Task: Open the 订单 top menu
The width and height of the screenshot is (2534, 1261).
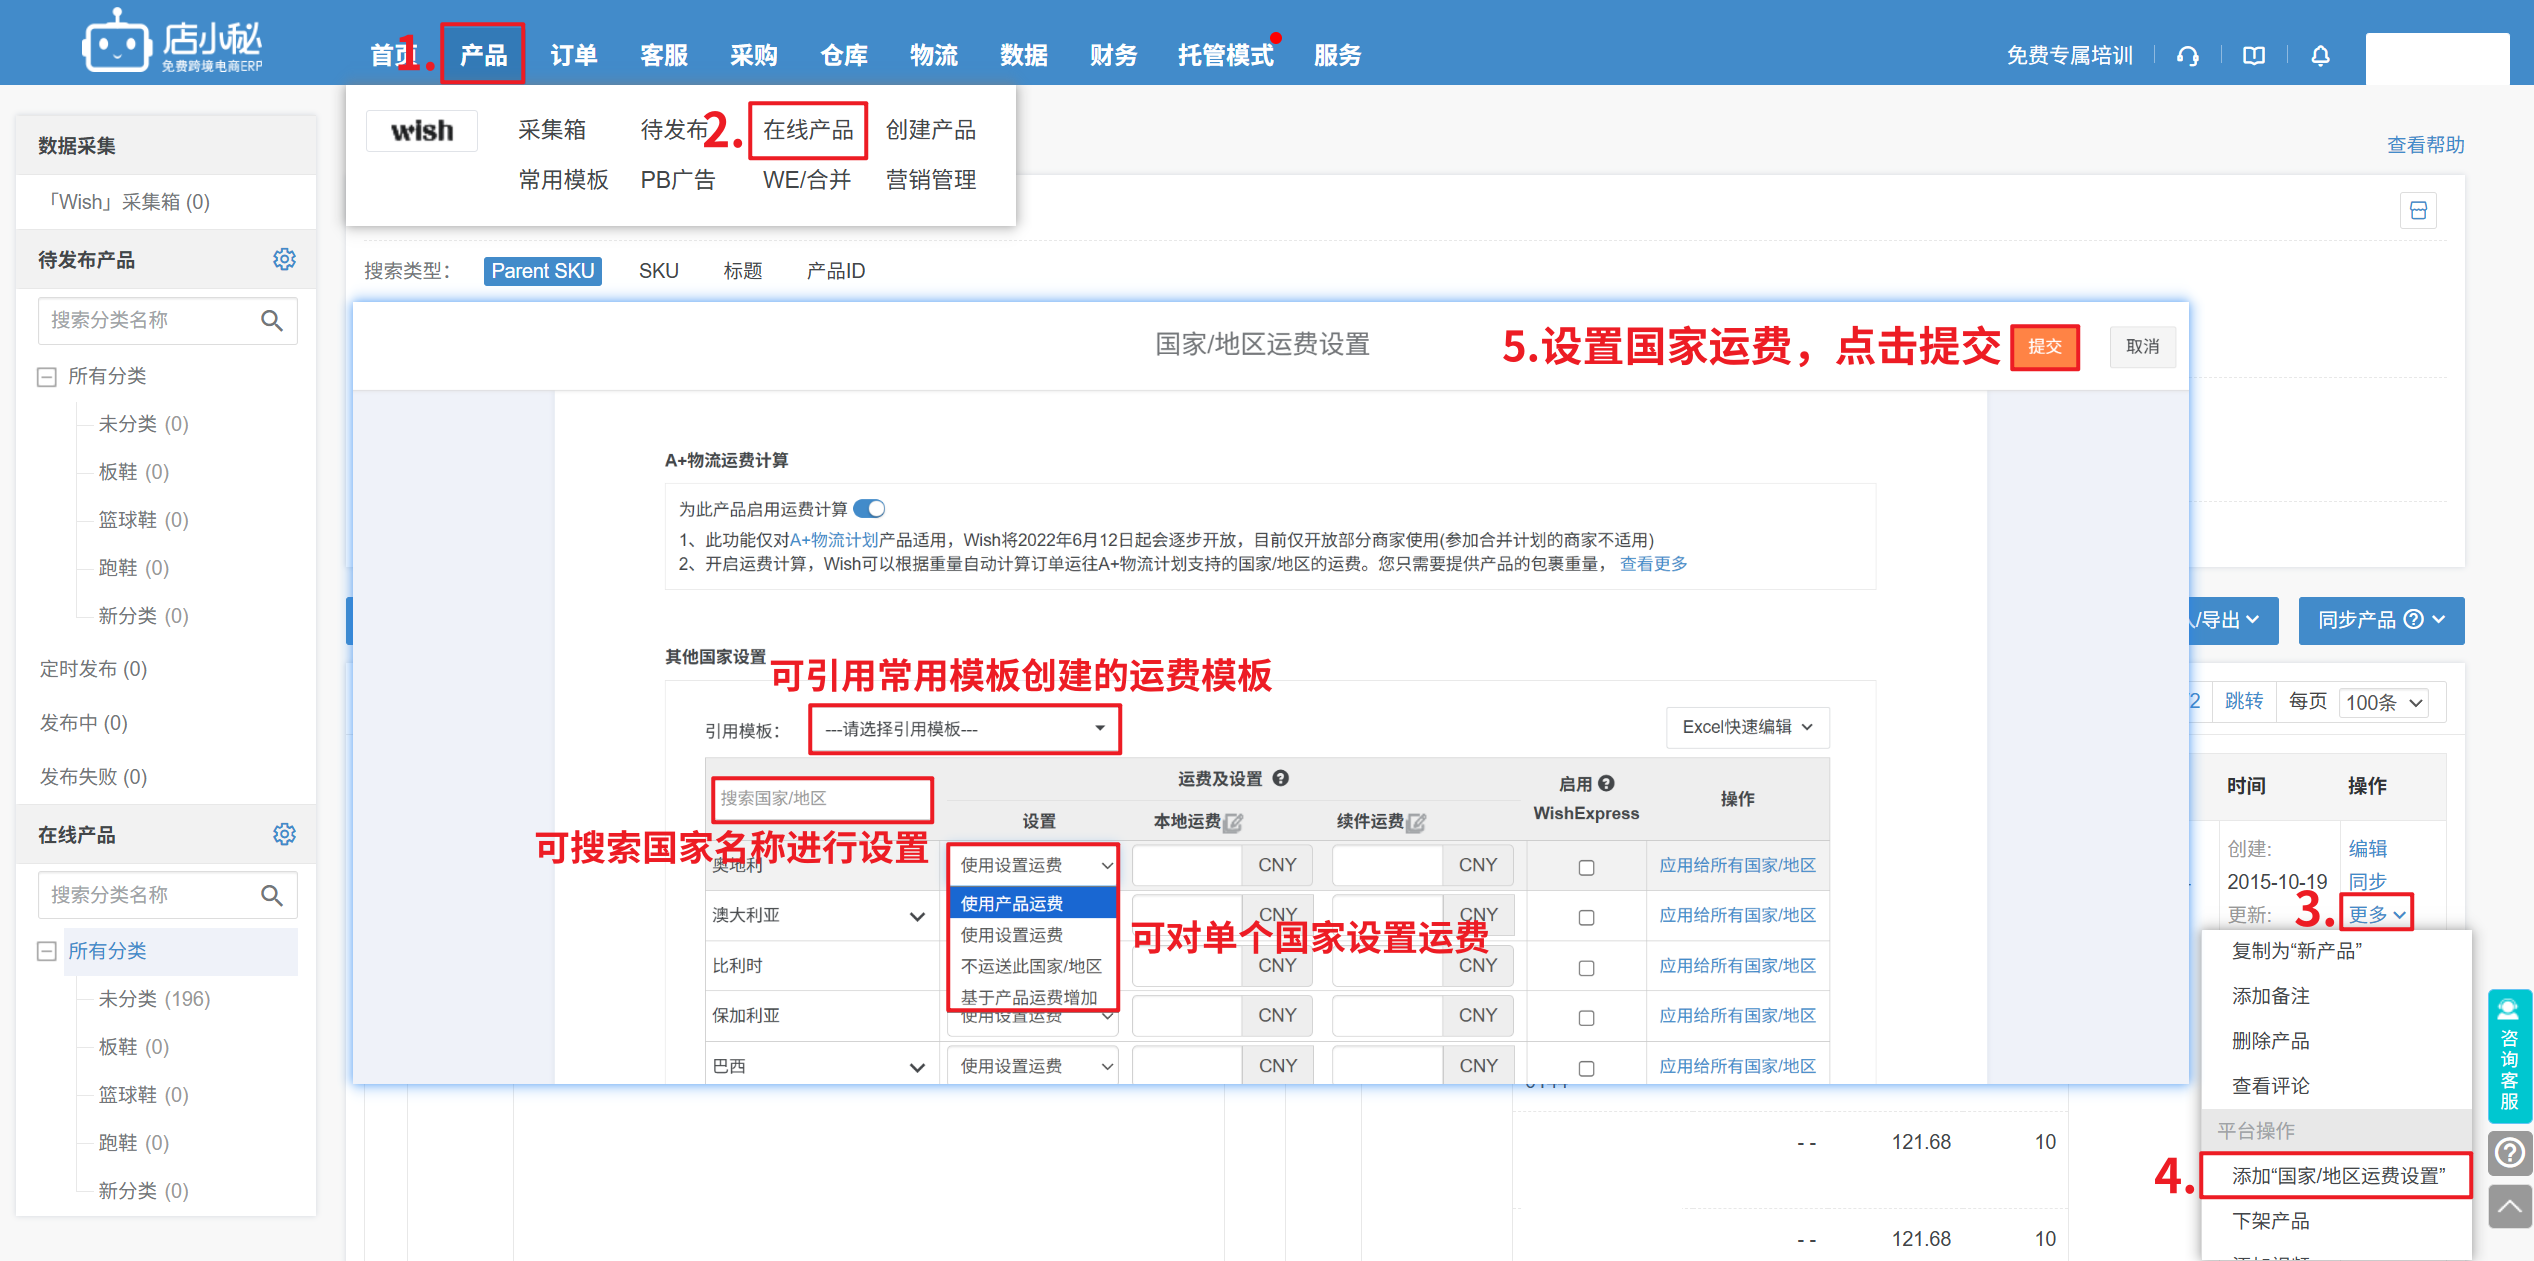Action: [573, 56]
